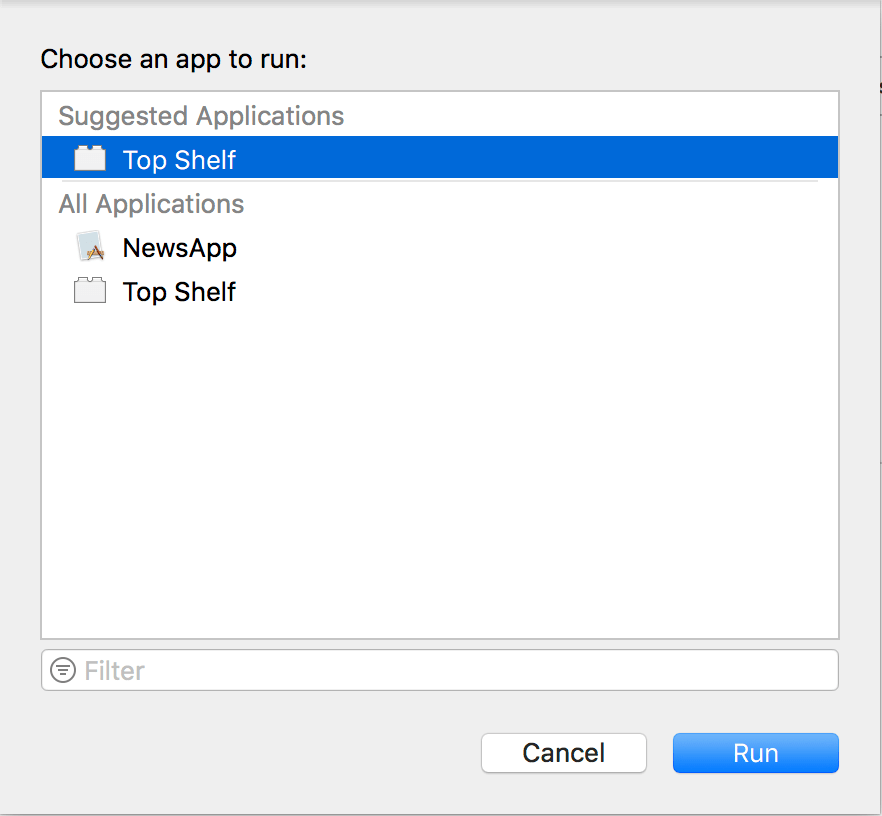Click the Top Shelf app icon in Suggested Applications
The width and height of the screenshot is (882, 816).
pyautogui.click(x=90, y=158)
